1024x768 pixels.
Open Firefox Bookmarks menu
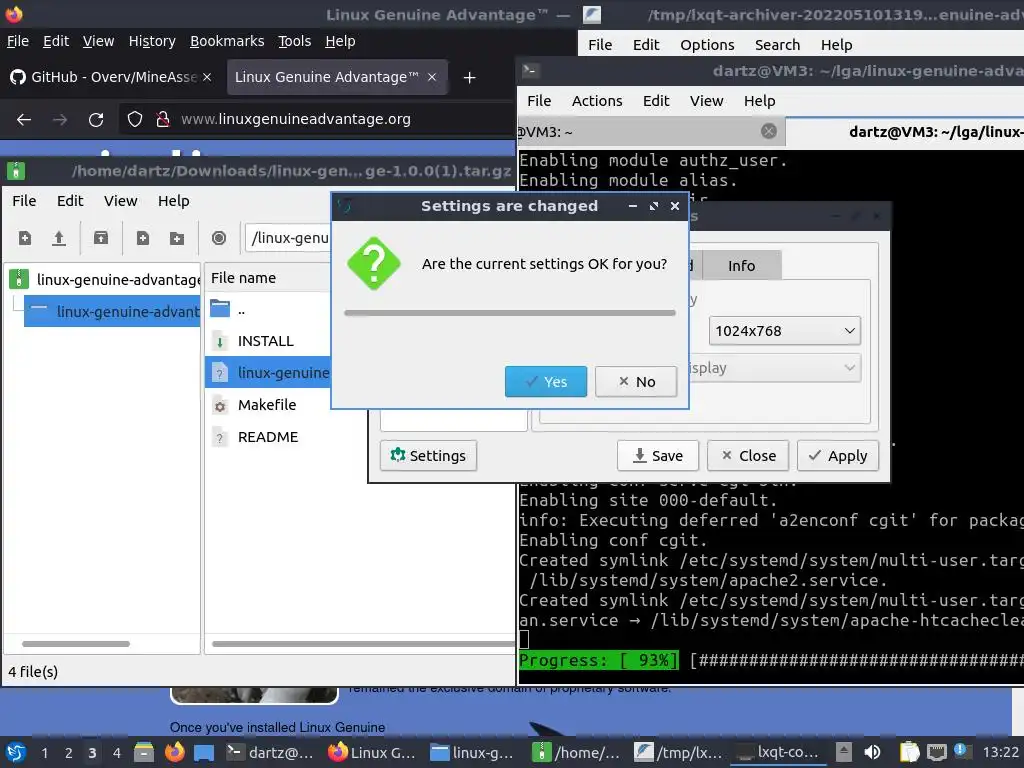[227, 41]
